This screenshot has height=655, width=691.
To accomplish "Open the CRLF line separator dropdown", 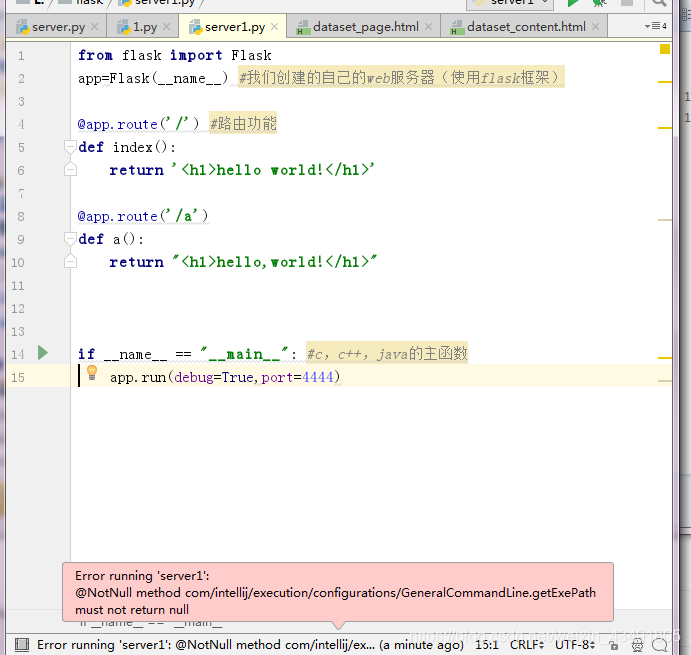I will pos(527,645).
